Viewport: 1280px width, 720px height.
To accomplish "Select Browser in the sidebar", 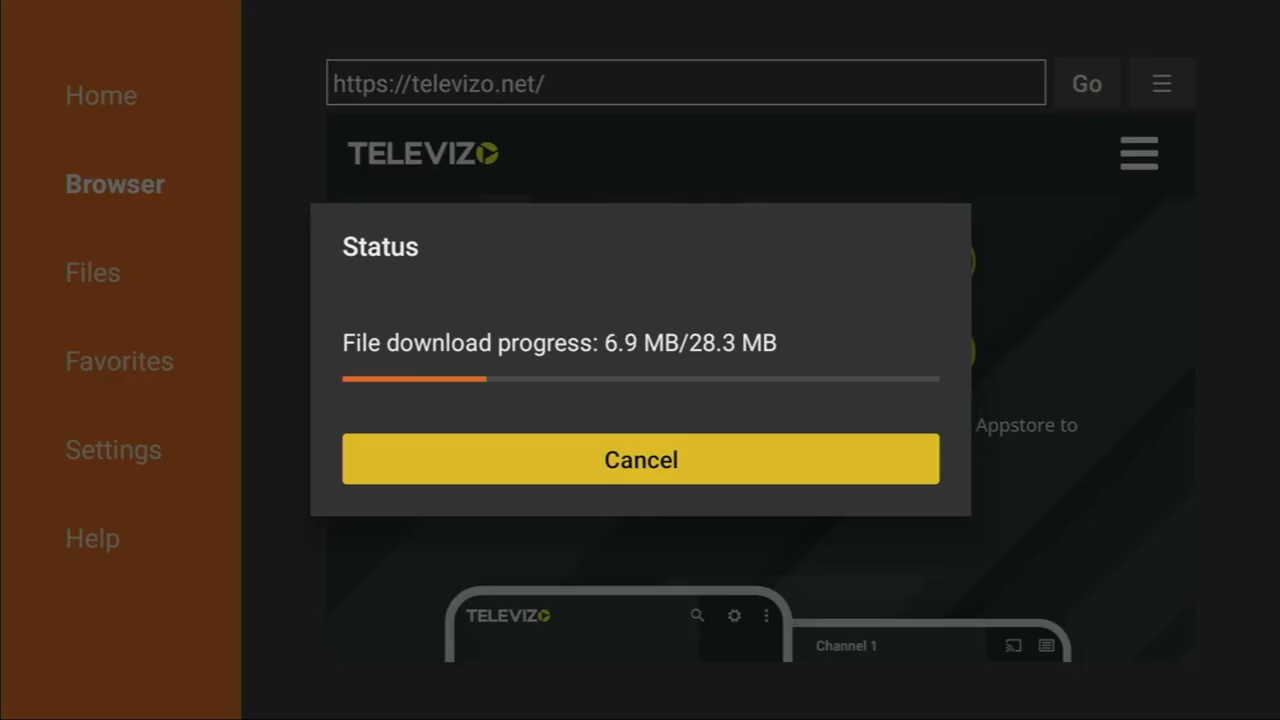I will (115, 184).
